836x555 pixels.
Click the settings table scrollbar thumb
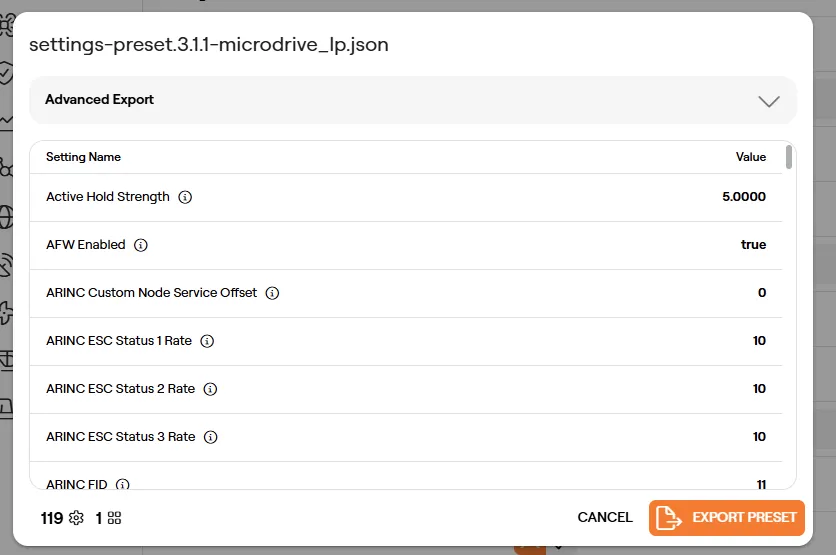789,157
